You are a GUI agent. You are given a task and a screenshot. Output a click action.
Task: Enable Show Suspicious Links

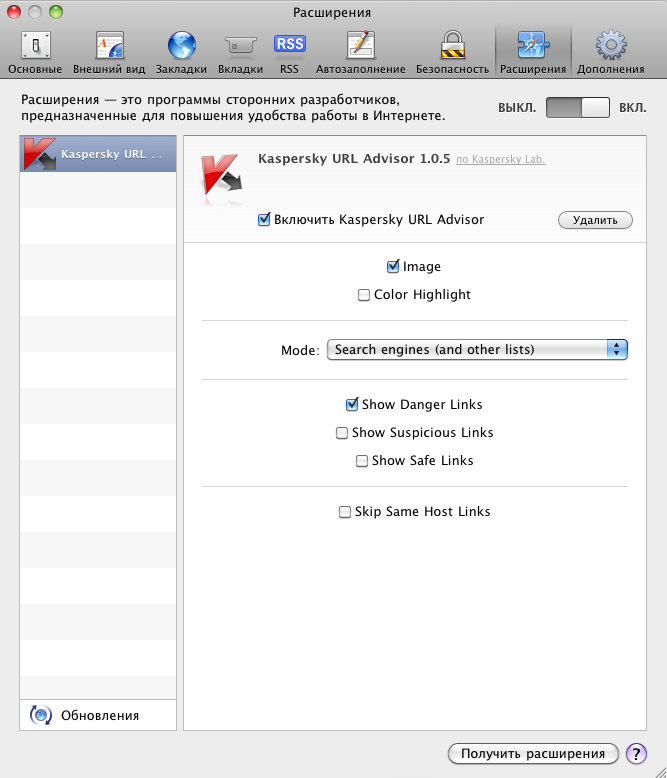pyautogui.click(x=342, y=433)
